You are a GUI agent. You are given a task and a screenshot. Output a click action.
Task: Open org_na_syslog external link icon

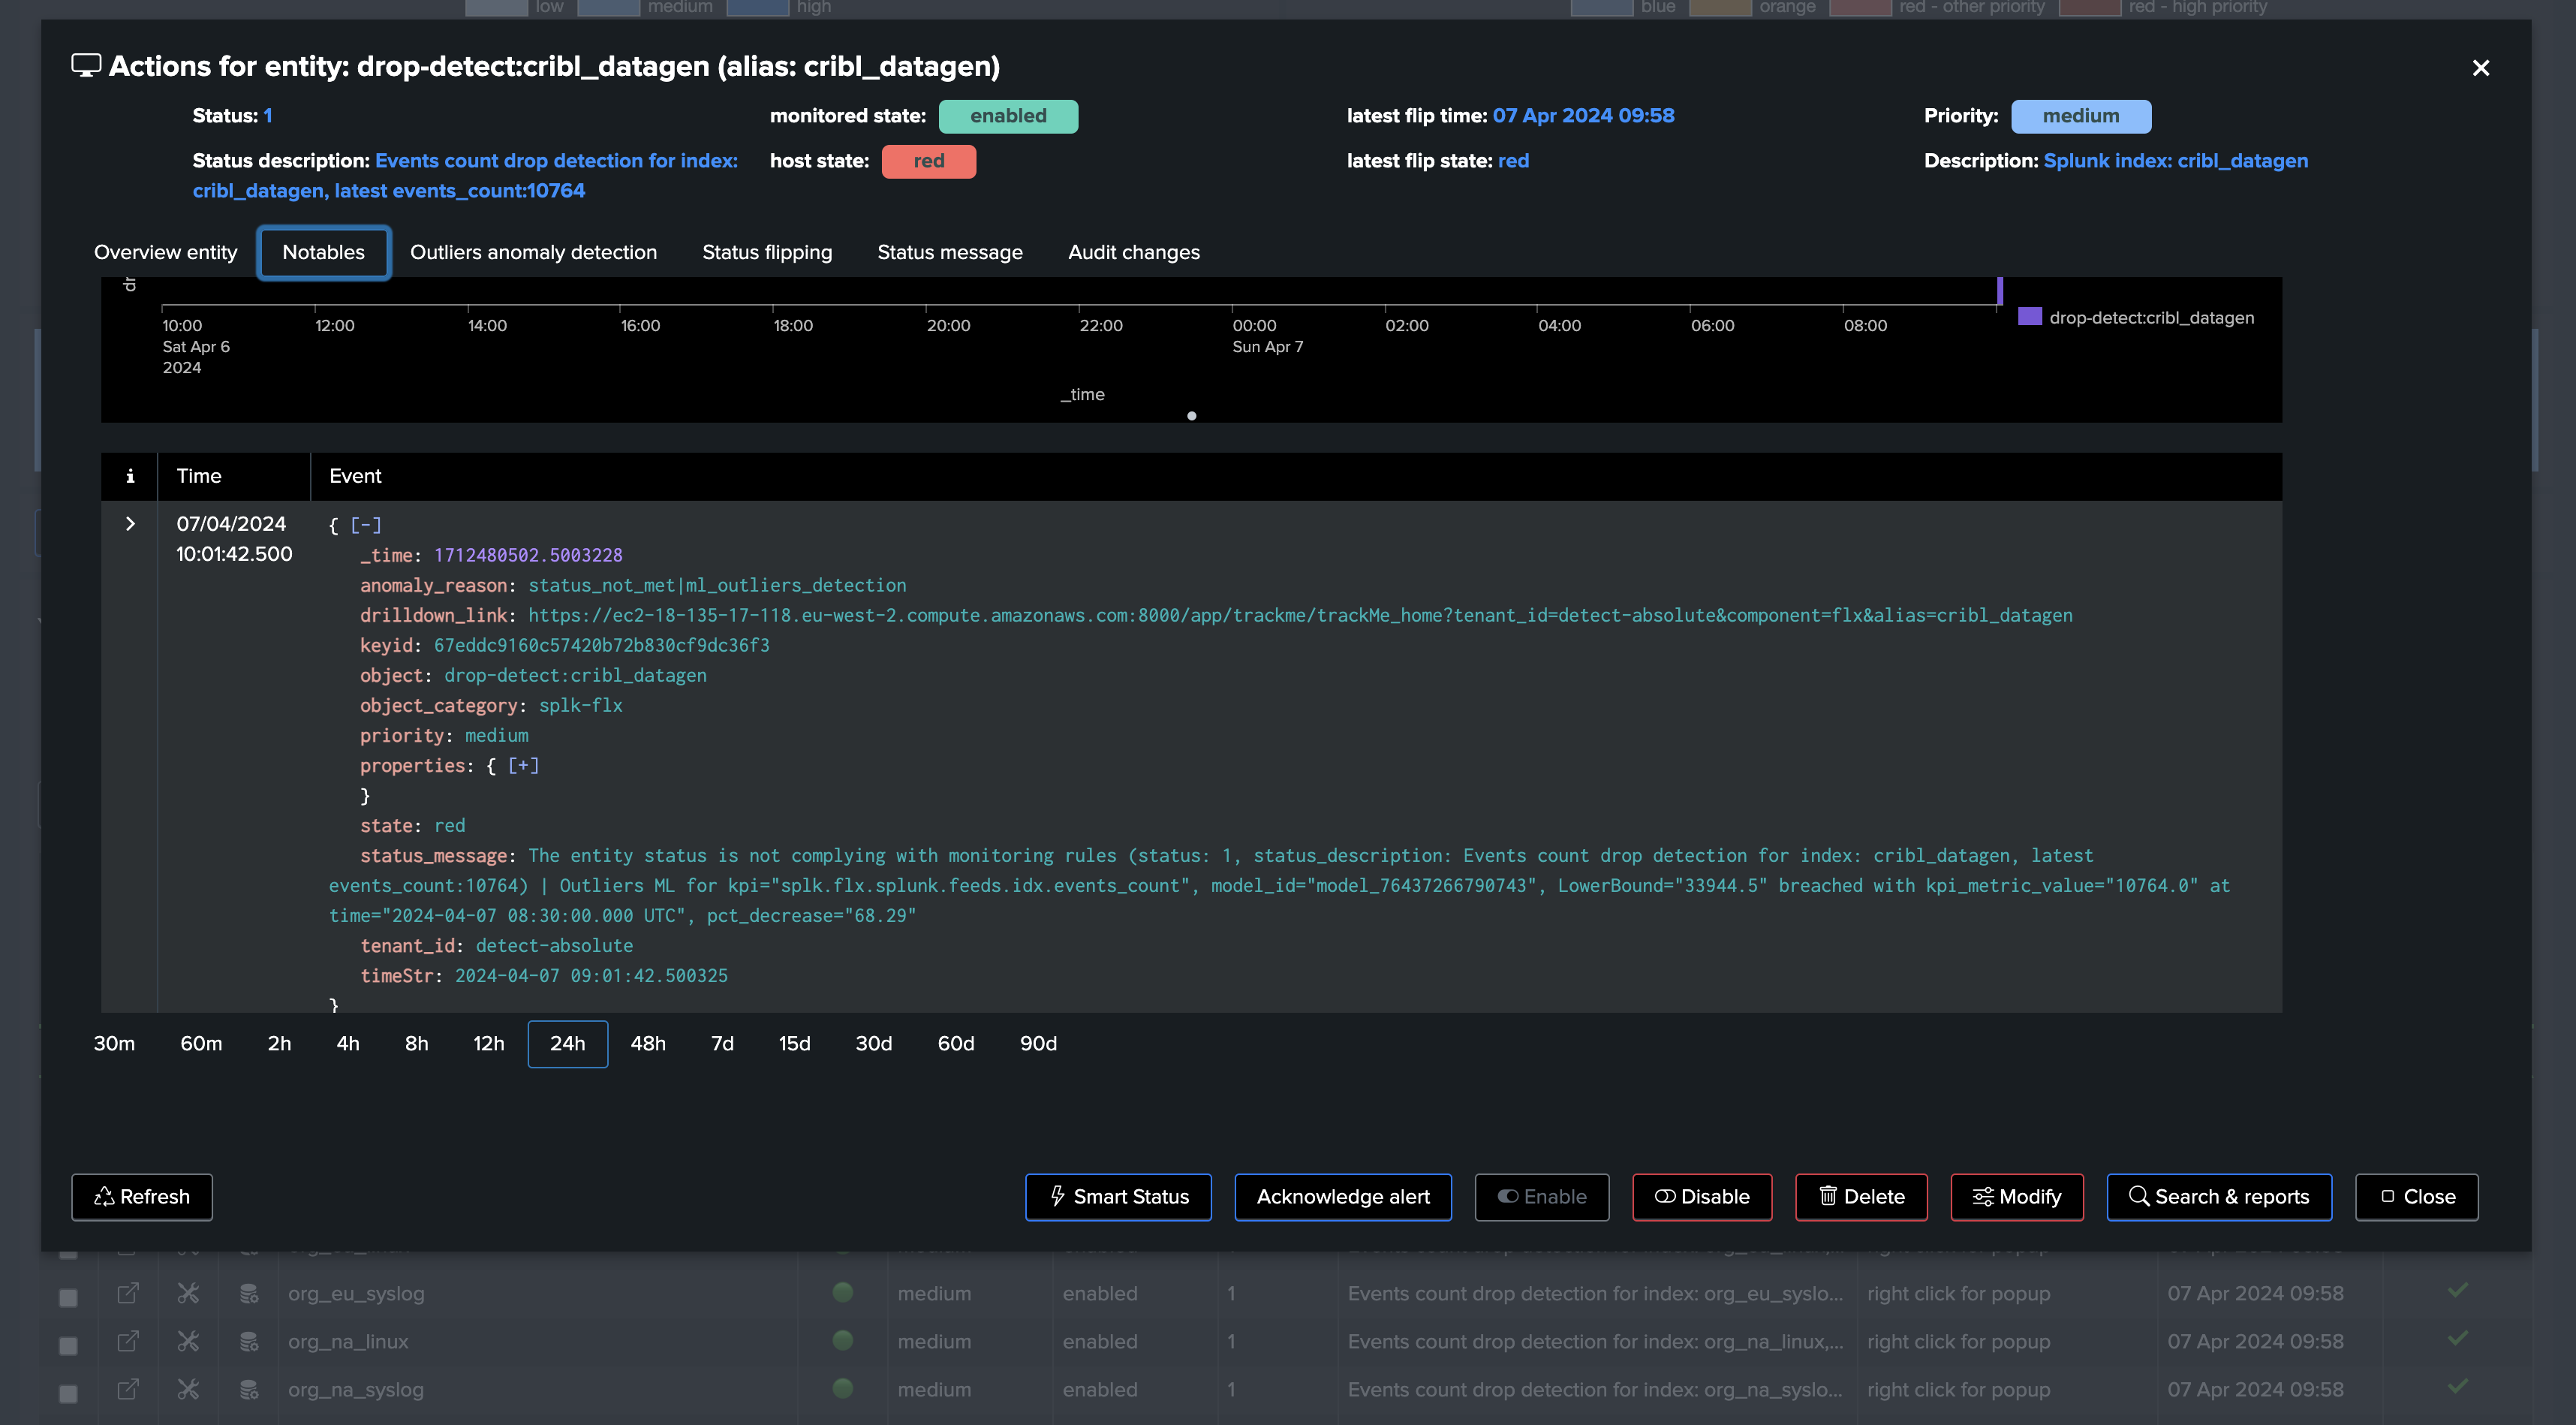(128, 1389)
